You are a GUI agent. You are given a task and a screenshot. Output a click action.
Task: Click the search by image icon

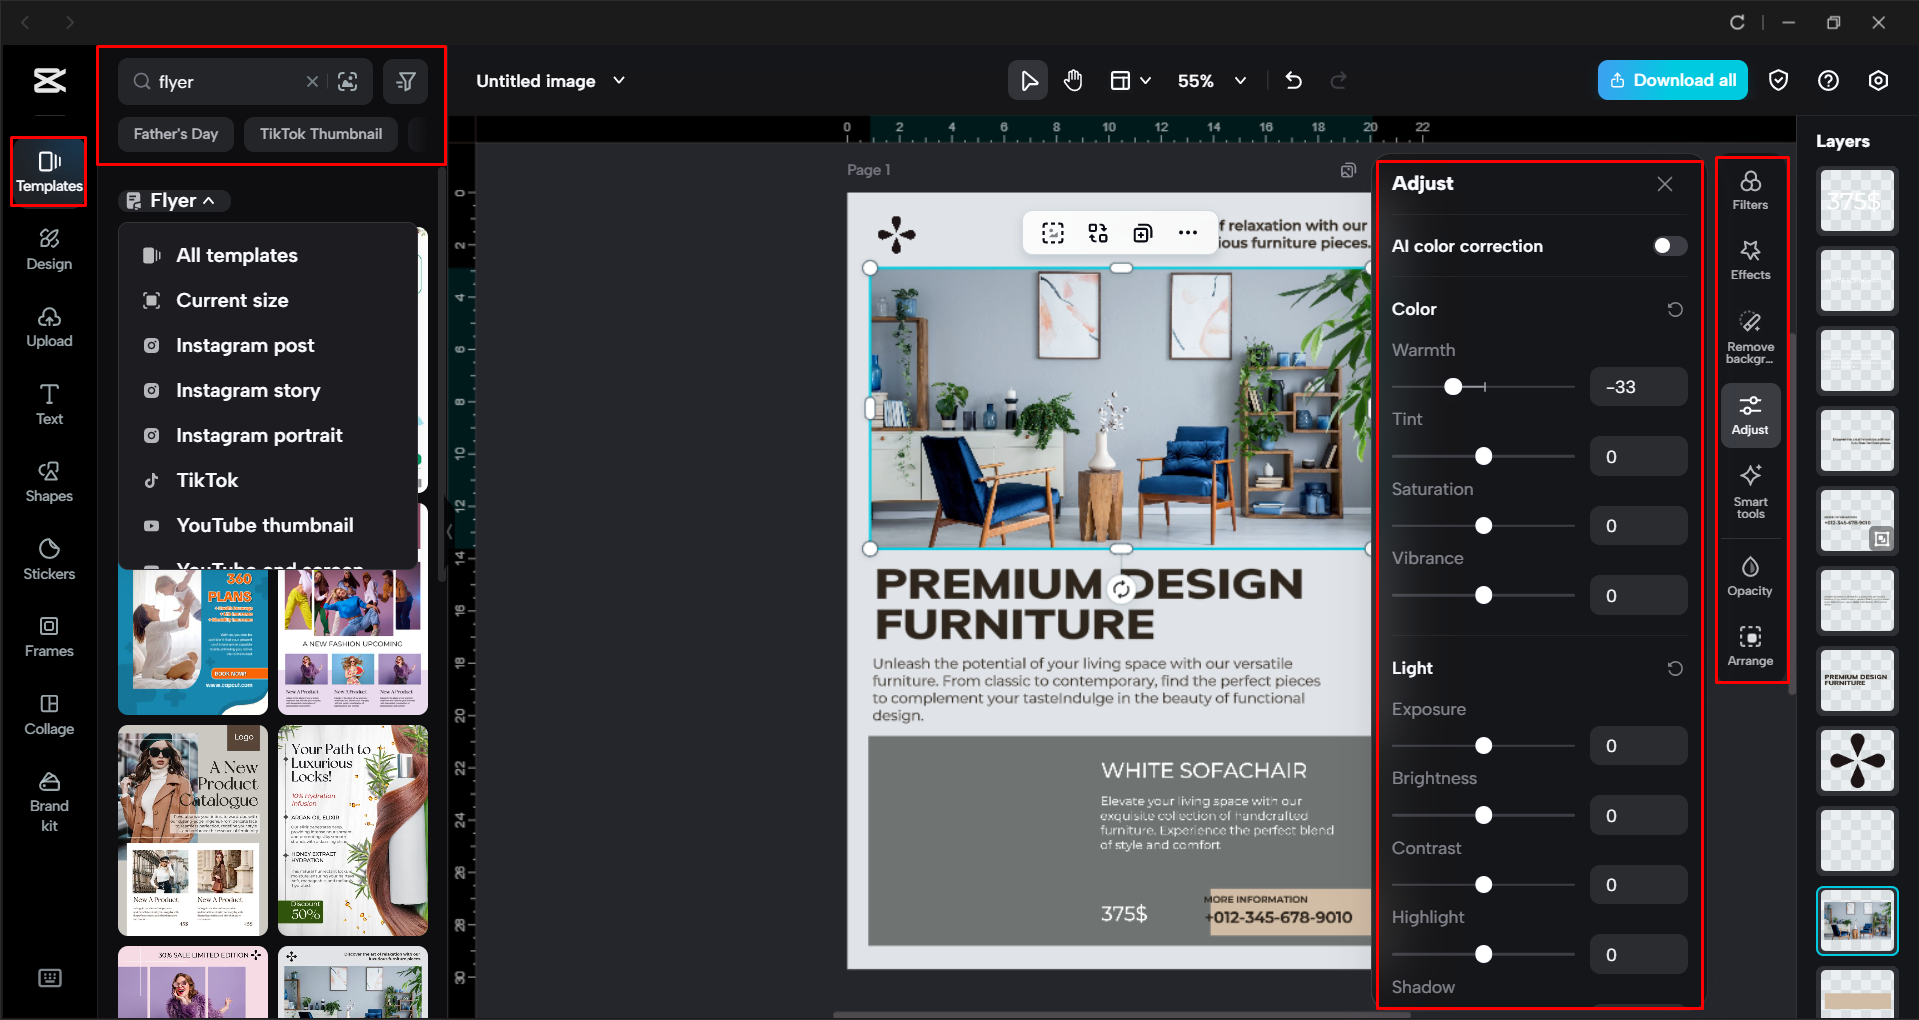coord(348,81)
